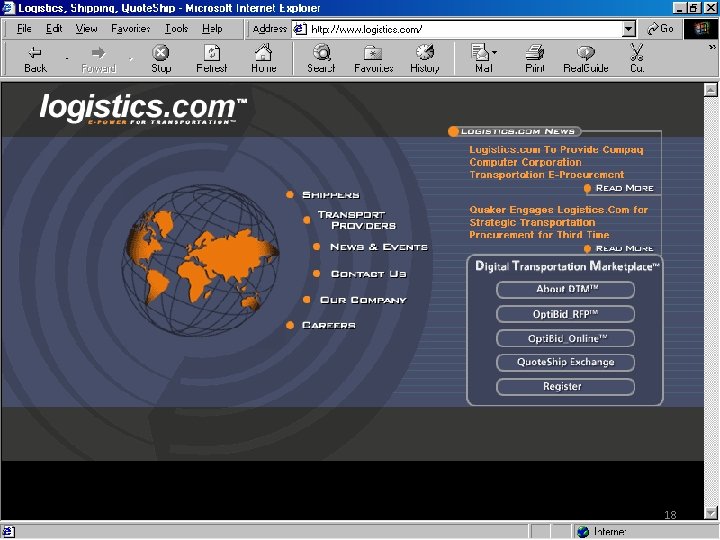Open the Help menu

pos(212,29)
